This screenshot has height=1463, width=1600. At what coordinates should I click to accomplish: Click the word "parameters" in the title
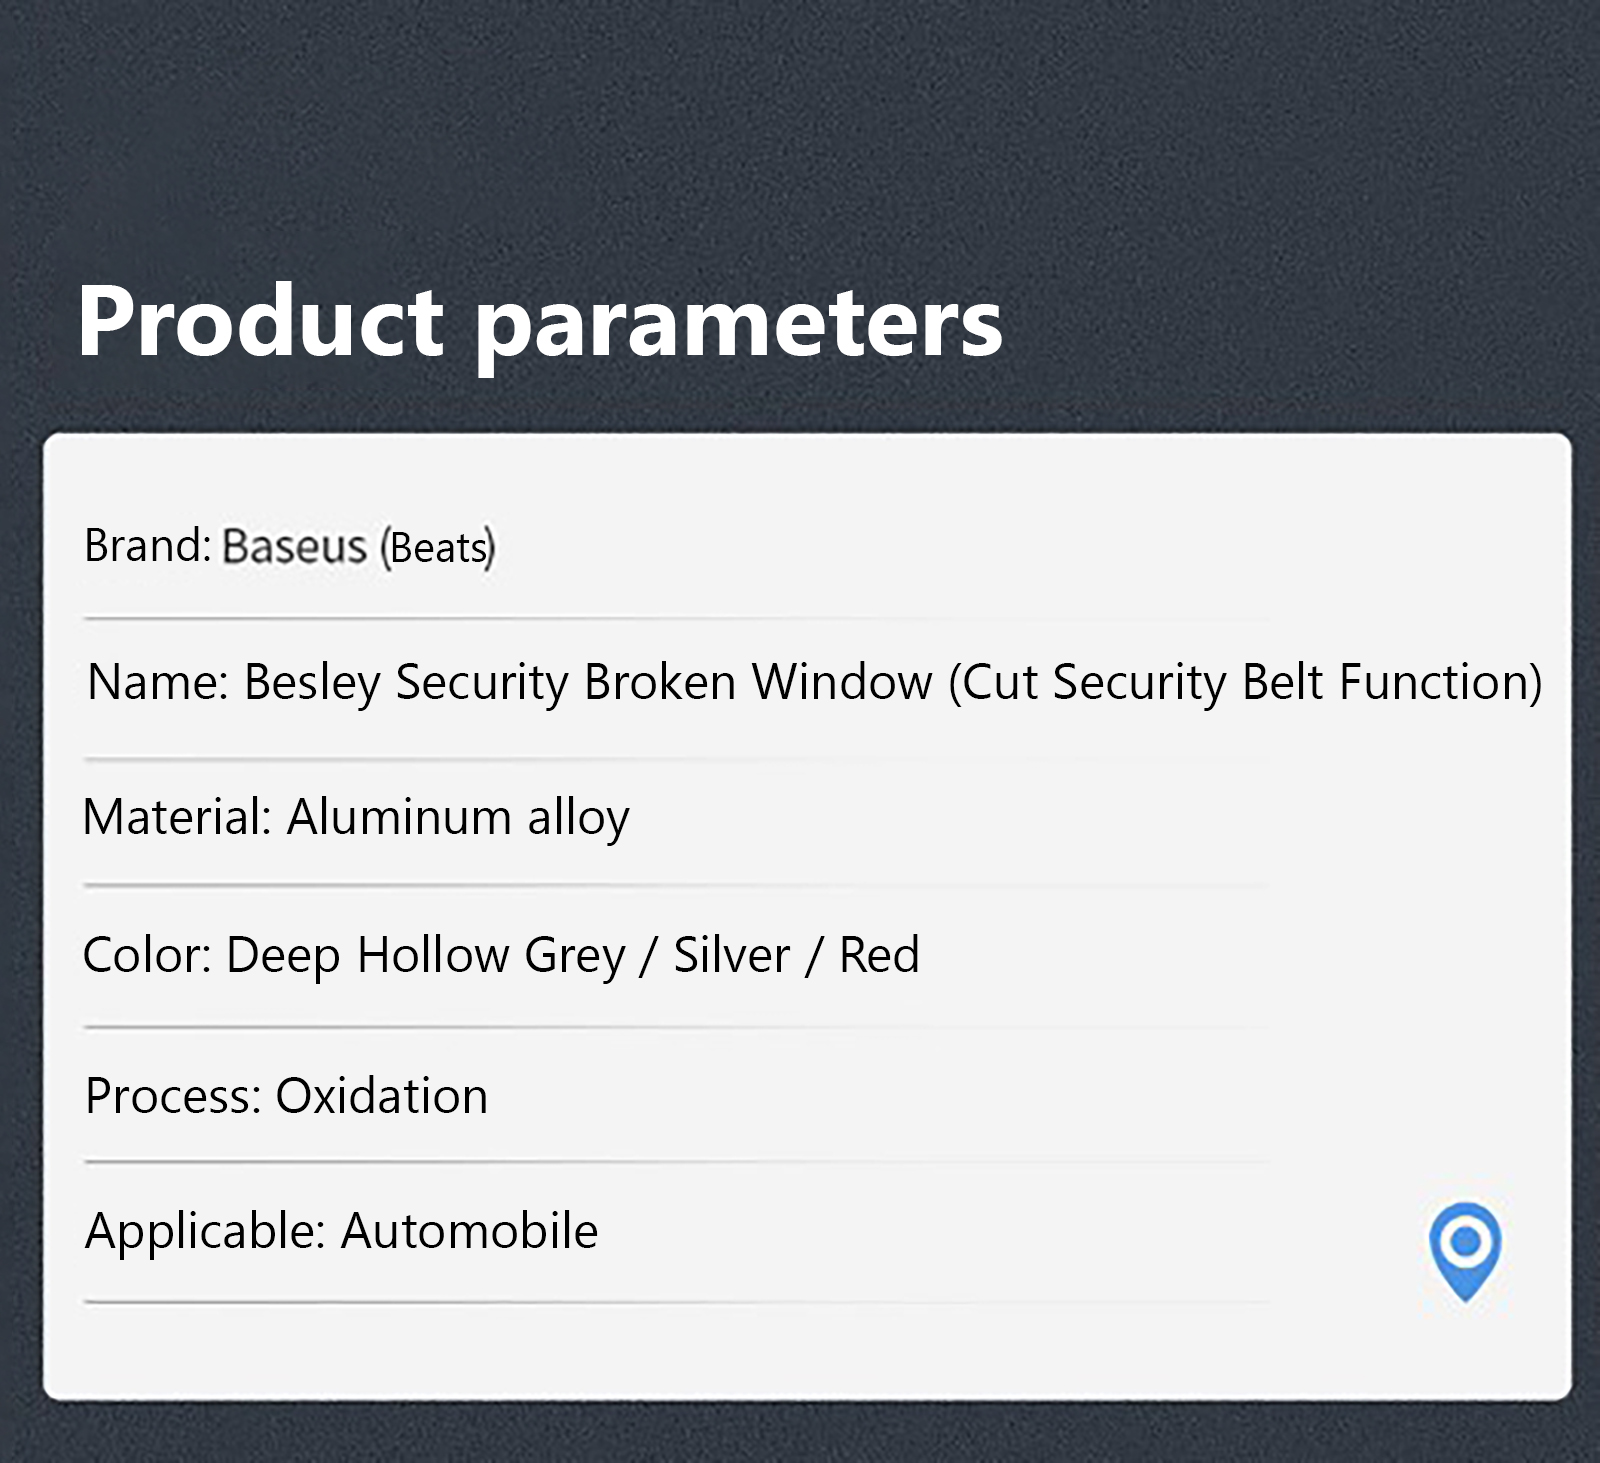coord(738,322)
